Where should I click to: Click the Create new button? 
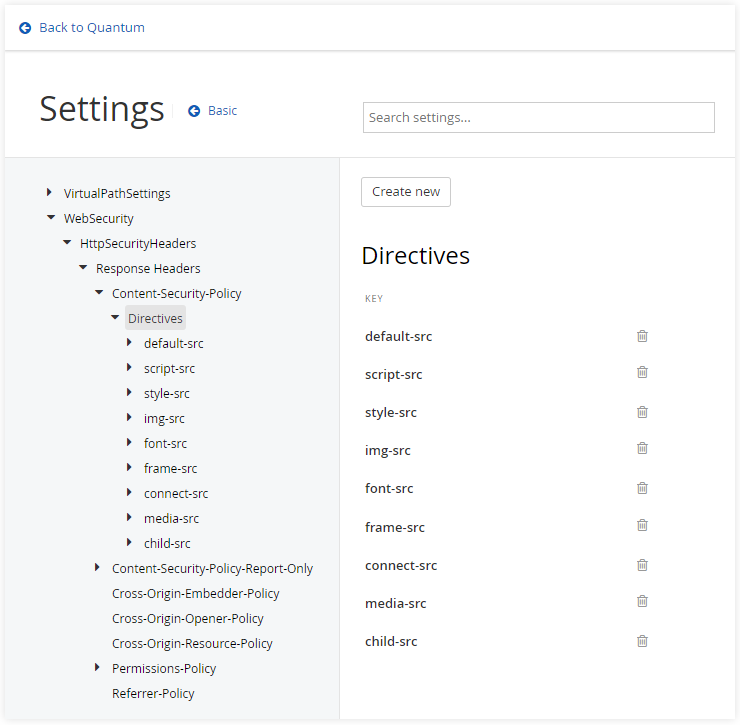click(x=406, y=192)
